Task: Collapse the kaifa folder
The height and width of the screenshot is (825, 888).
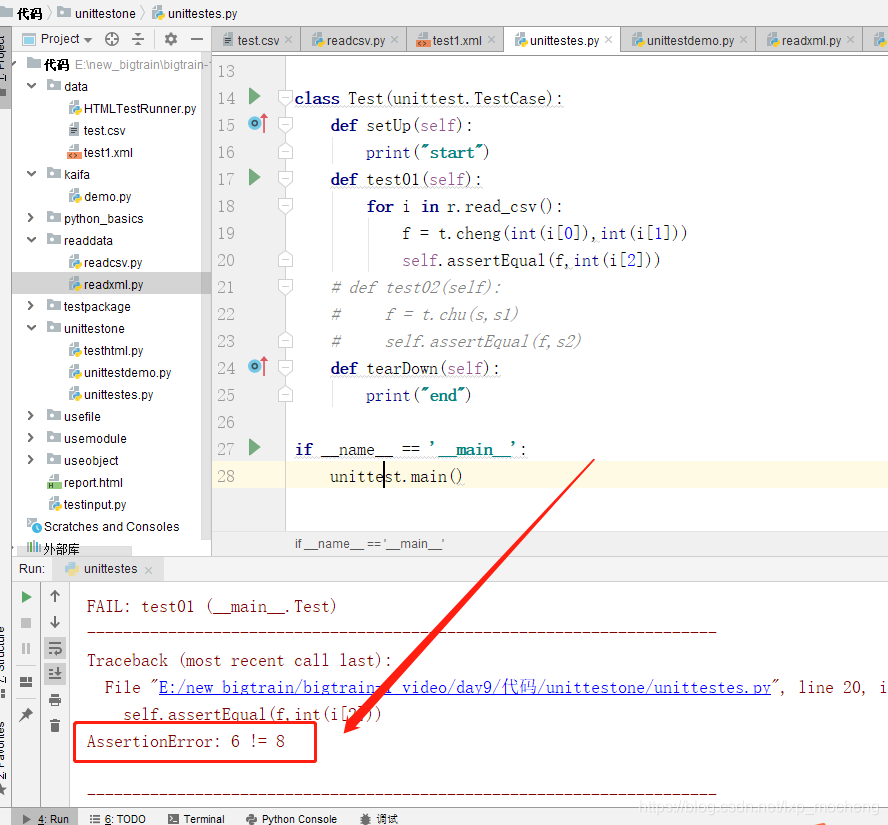Action: (32, 174)
